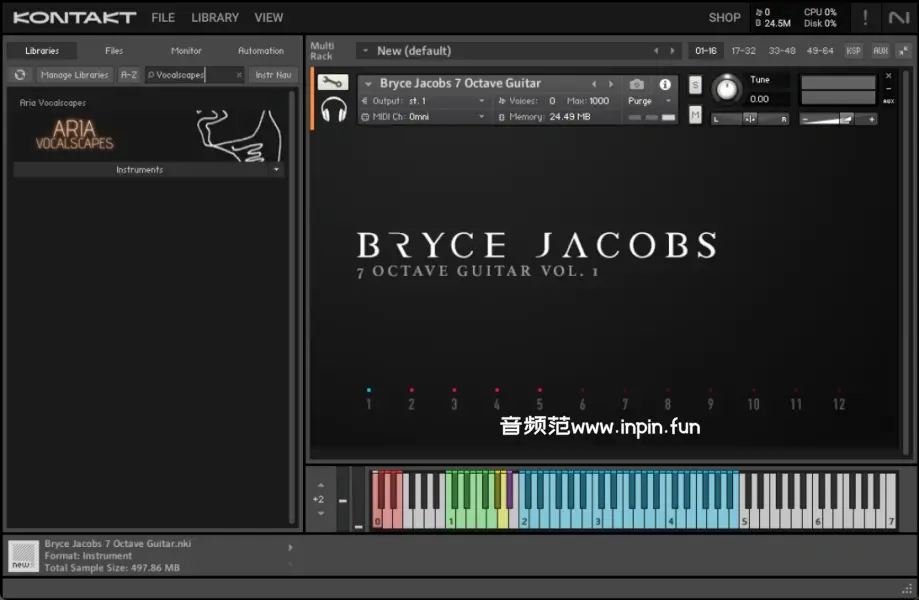This screenshot has width=919, height=600.
Task: Toggle Solo on Bryce Jacobs instrument
Action: (x=695, y=86)
